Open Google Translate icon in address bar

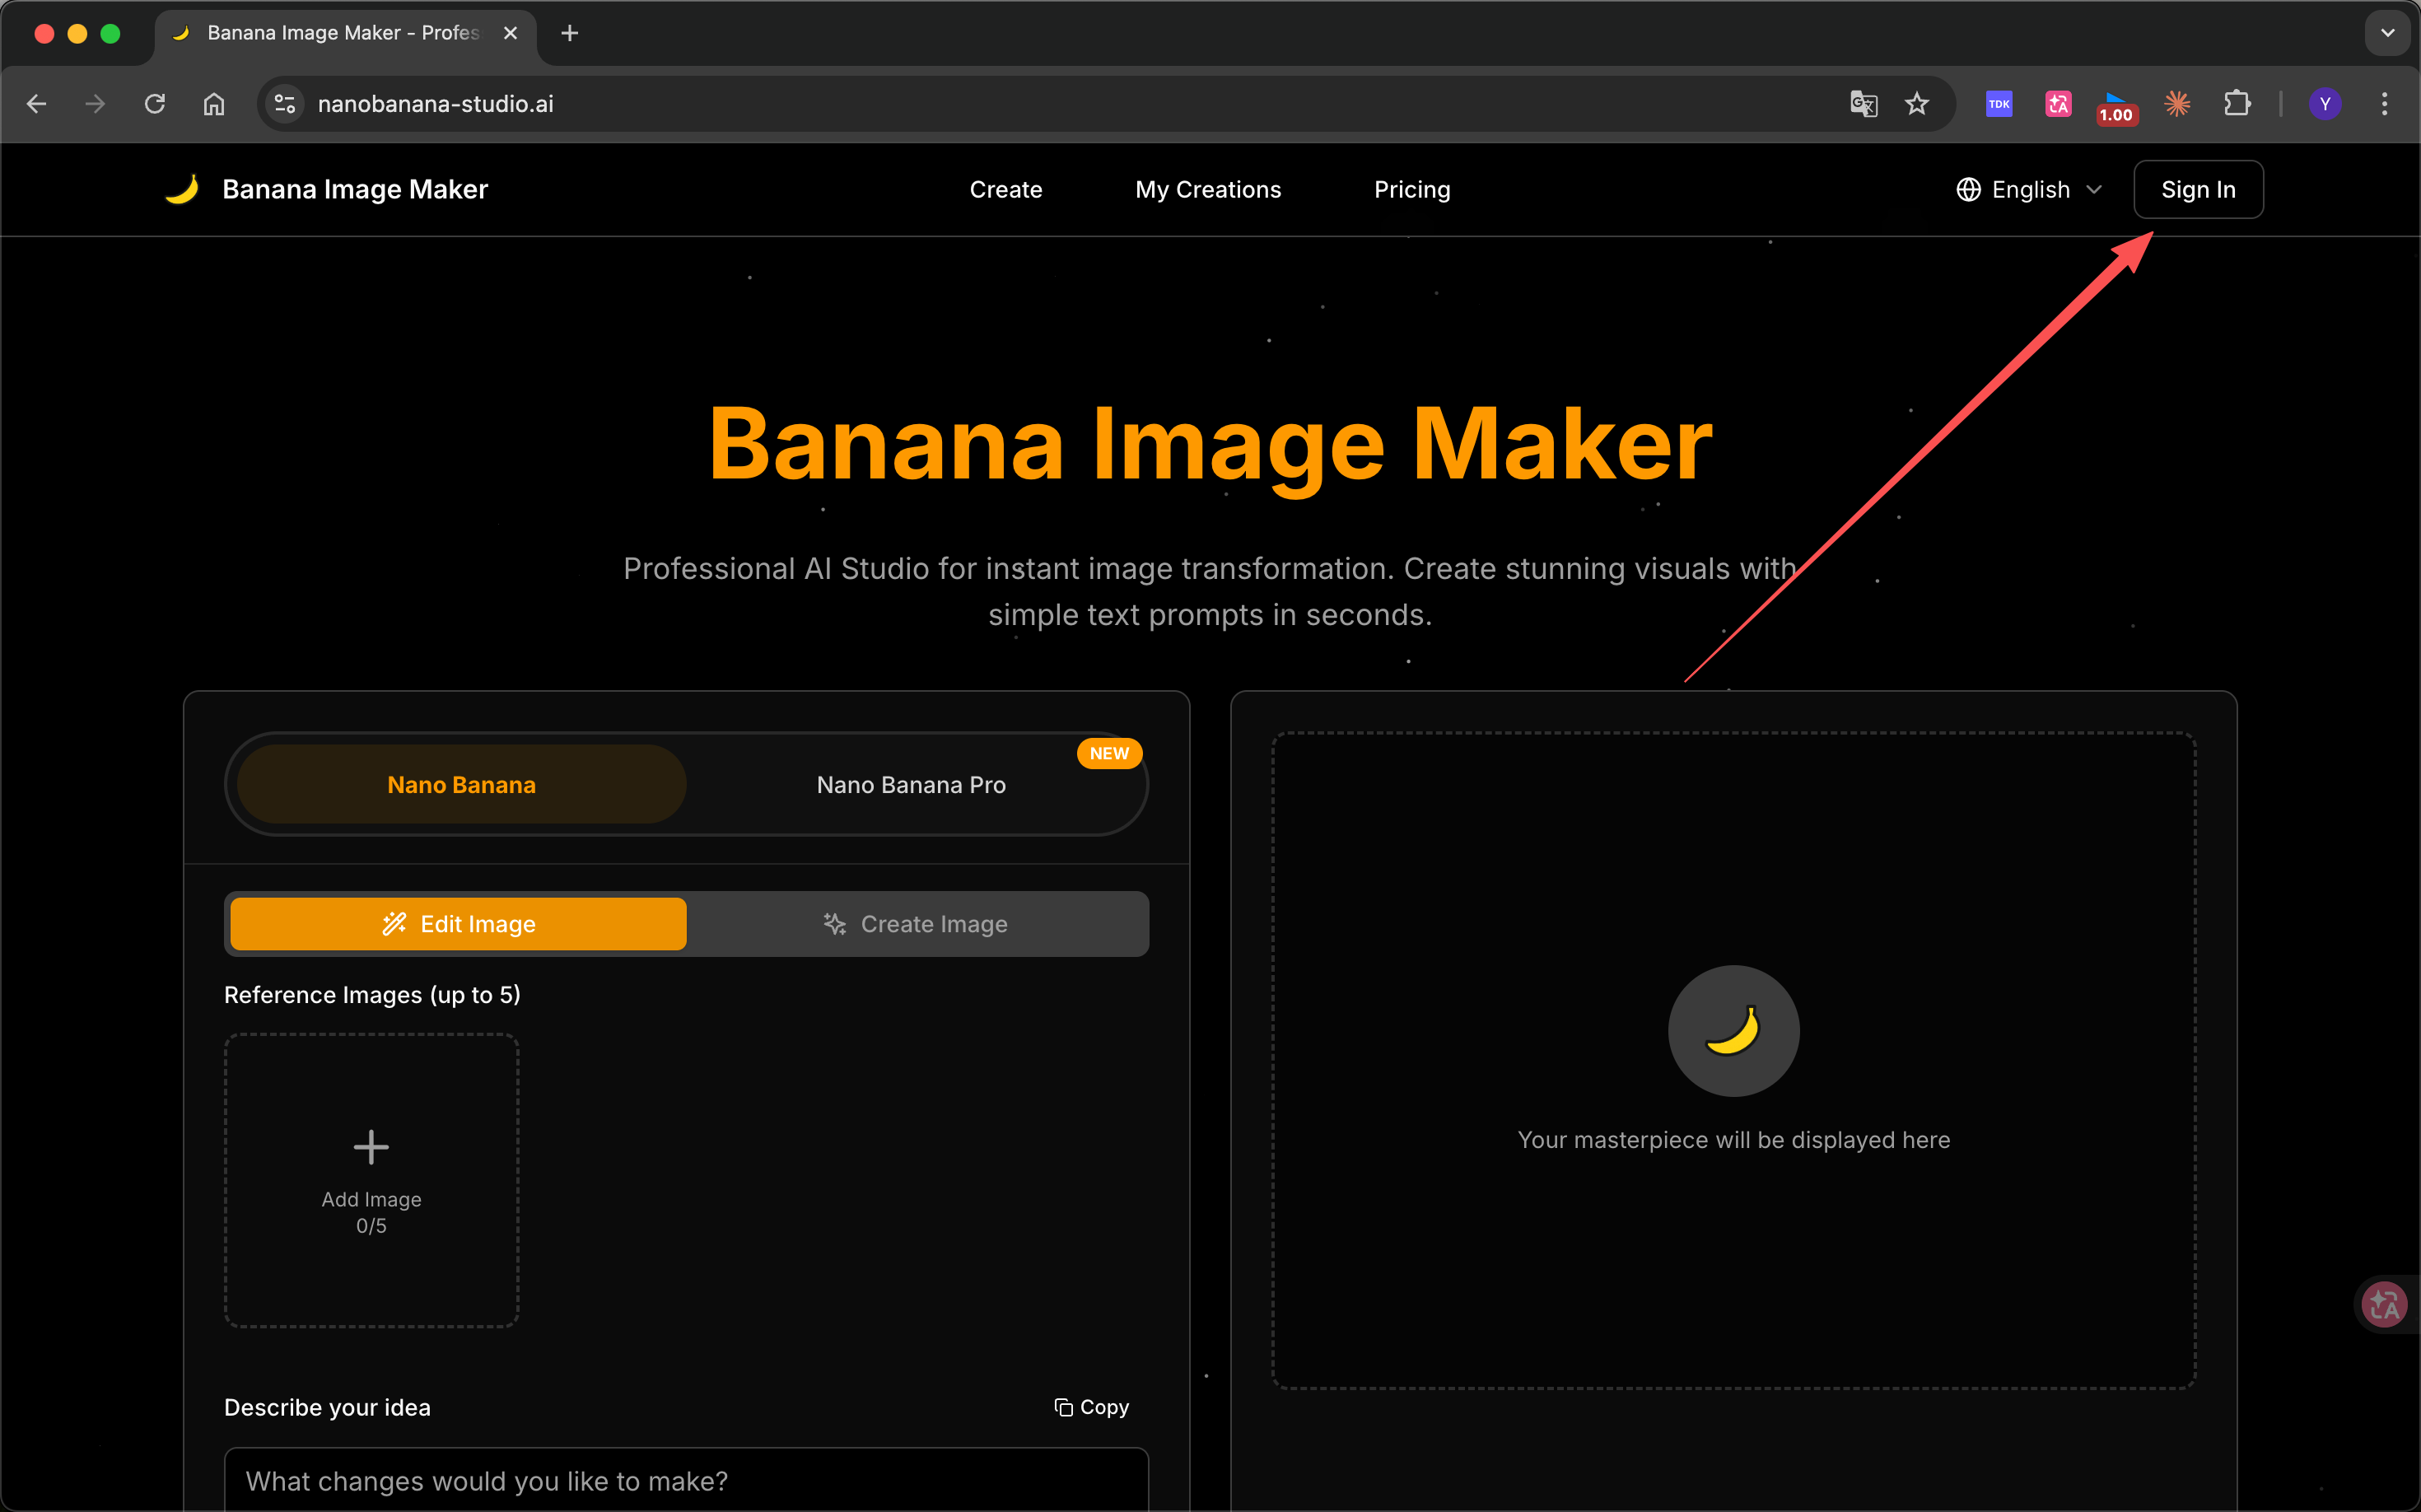click(1863, 104)
